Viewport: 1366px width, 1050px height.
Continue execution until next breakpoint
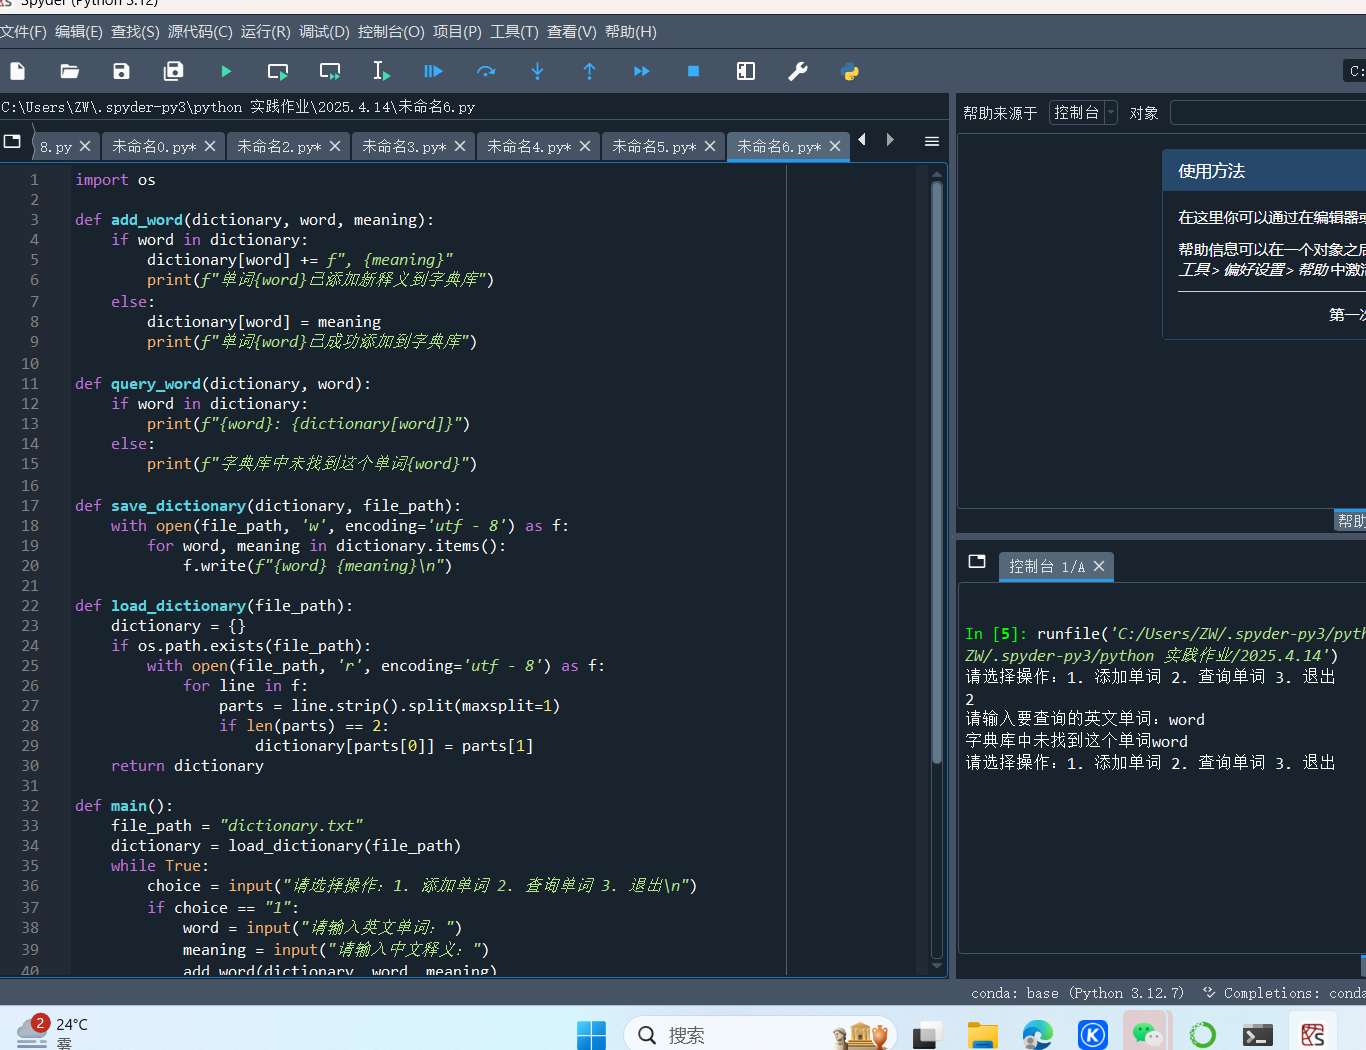click(642, 71)
